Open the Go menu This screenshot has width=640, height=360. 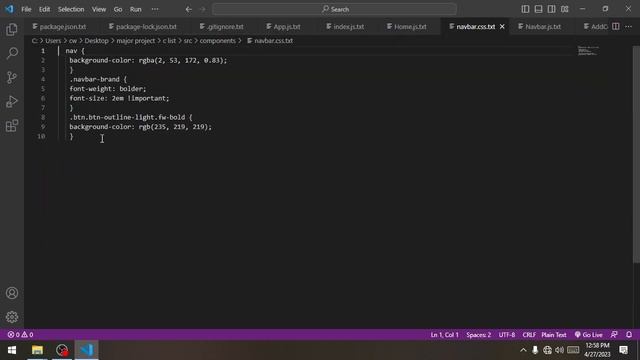coord(118,9)
